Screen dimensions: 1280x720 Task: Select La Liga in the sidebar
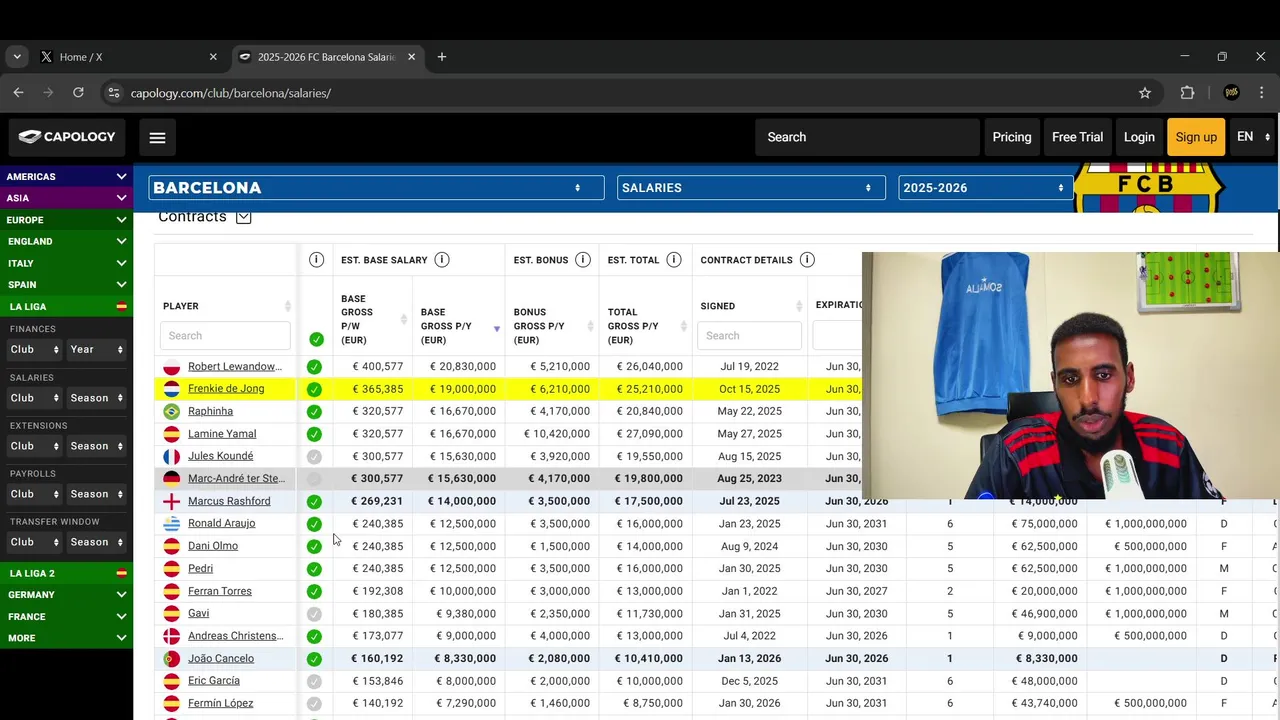coord(66,307)
